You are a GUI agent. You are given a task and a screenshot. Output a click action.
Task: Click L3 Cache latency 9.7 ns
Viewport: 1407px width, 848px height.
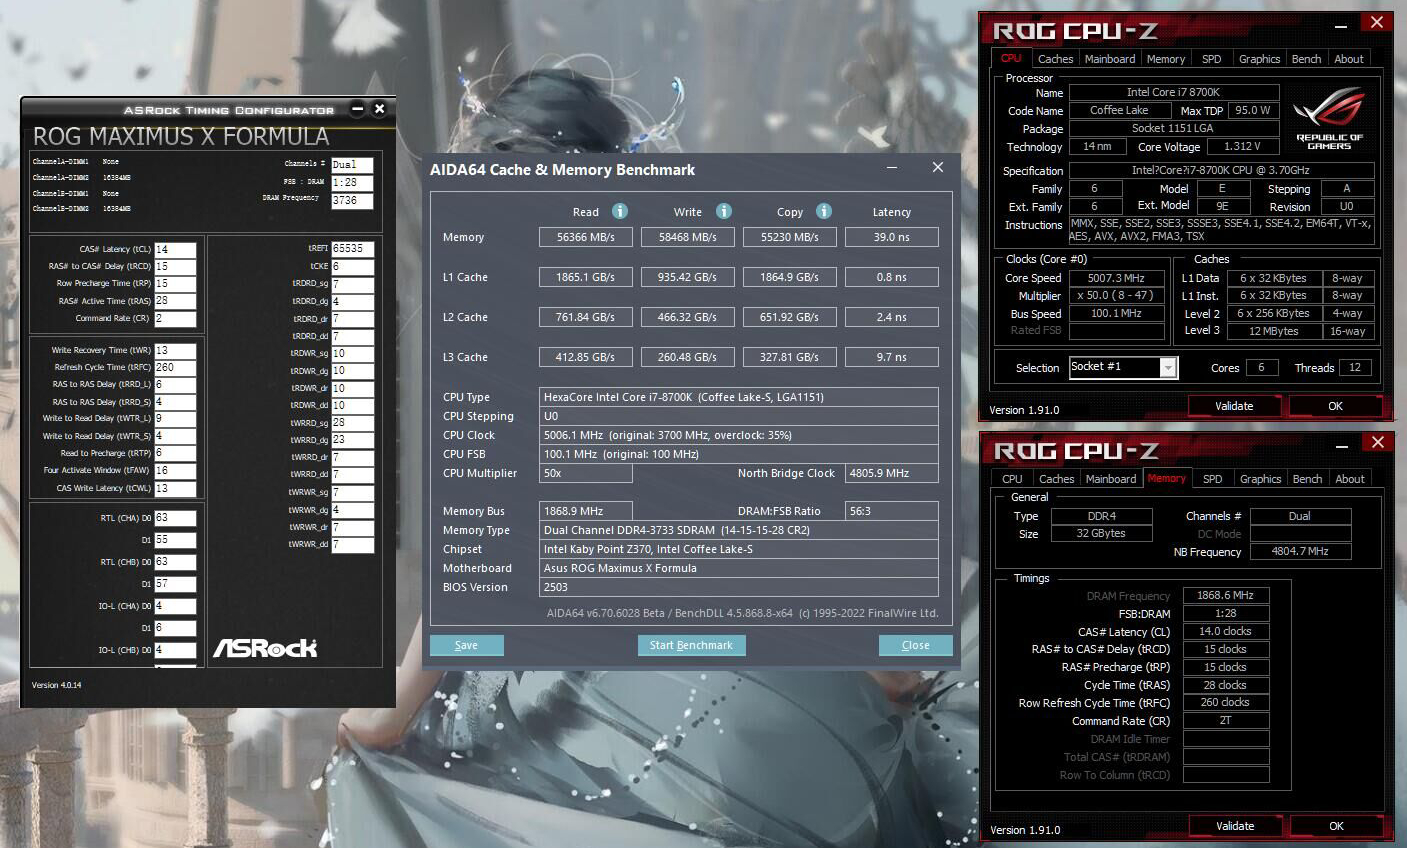(x=892, y=357)
